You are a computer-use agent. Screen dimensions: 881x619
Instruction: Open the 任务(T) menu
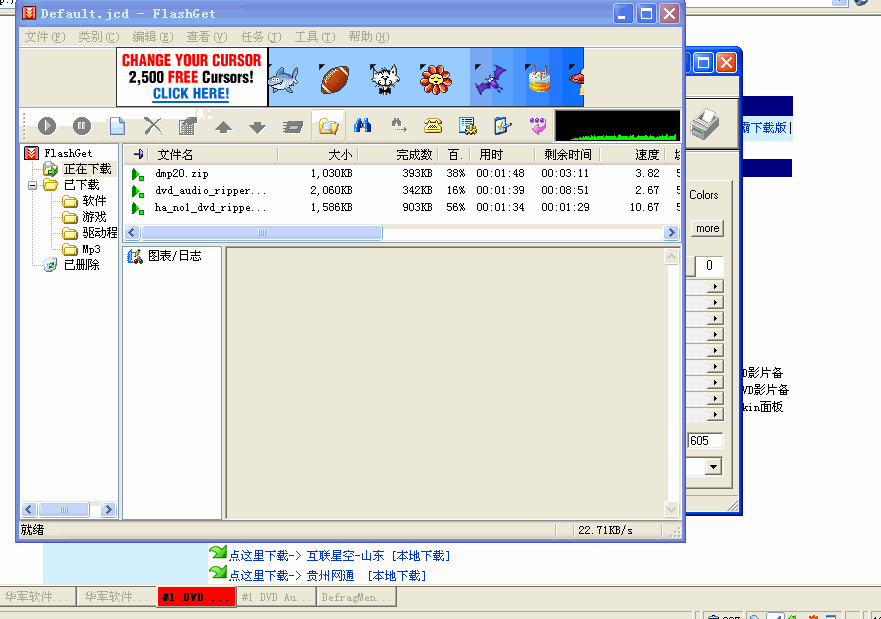pyautogui.click(x=261, y=37)
